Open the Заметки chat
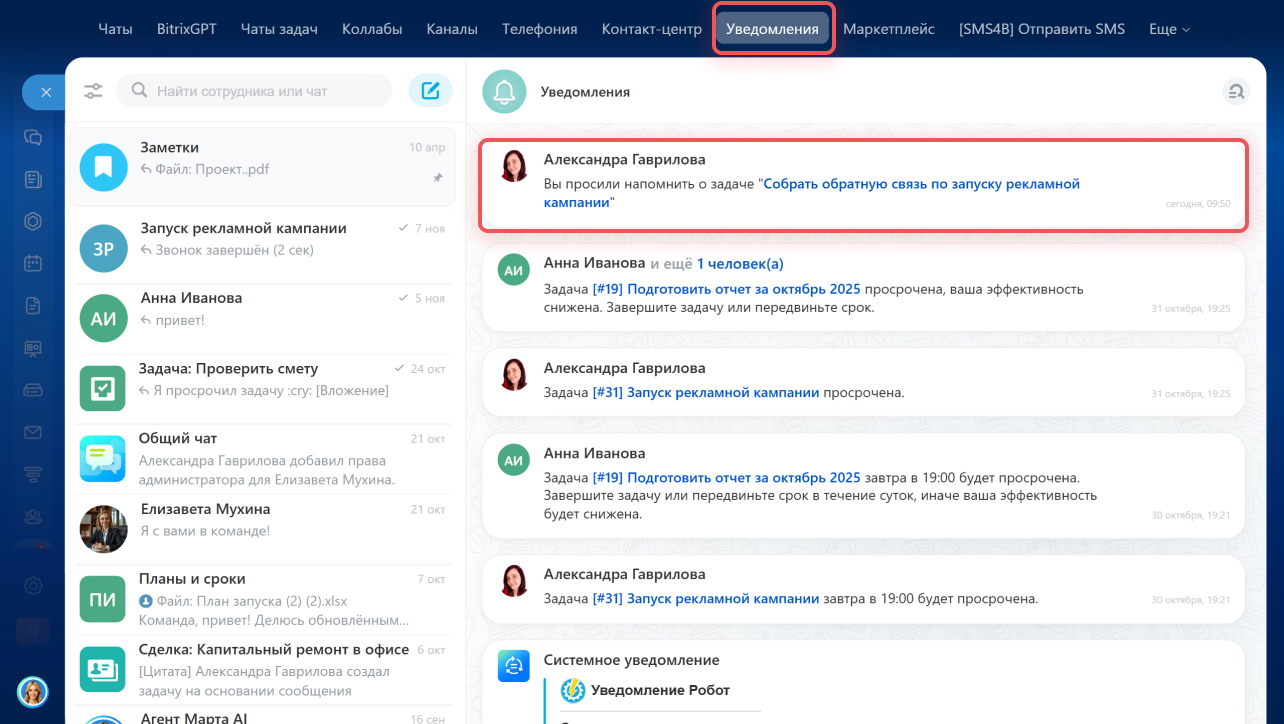The height and width of the screenshot is (724, 1284). click(262, 166)
